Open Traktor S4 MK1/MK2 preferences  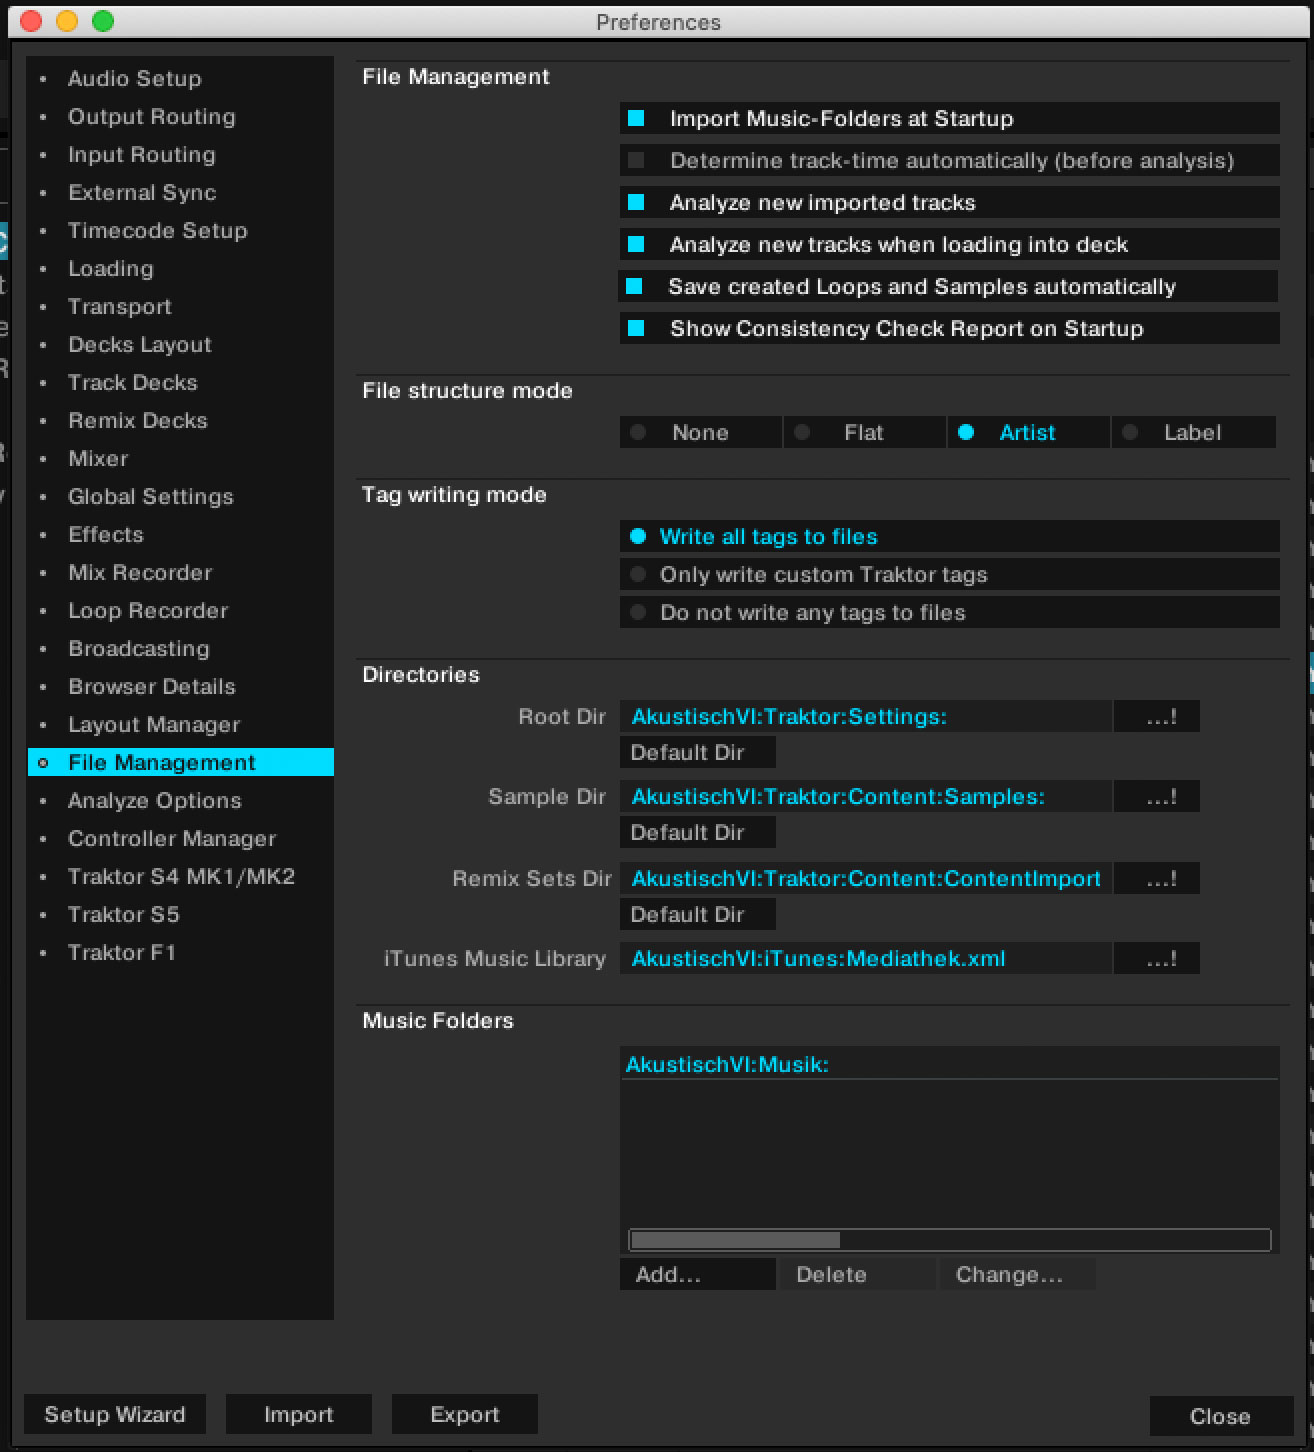180,877
